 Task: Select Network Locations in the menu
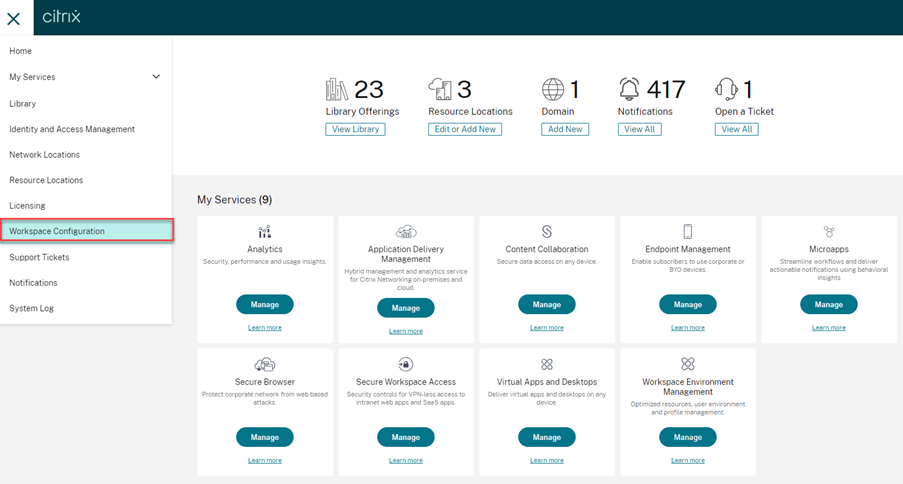tap(44, 154)
